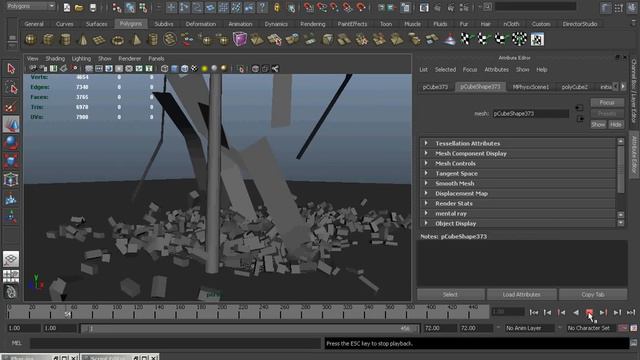The image size is (640, 360).
Task: Toggle the miscellaneous question-mark selection mask
Action: pyautogui.click(x=262, y=7)
